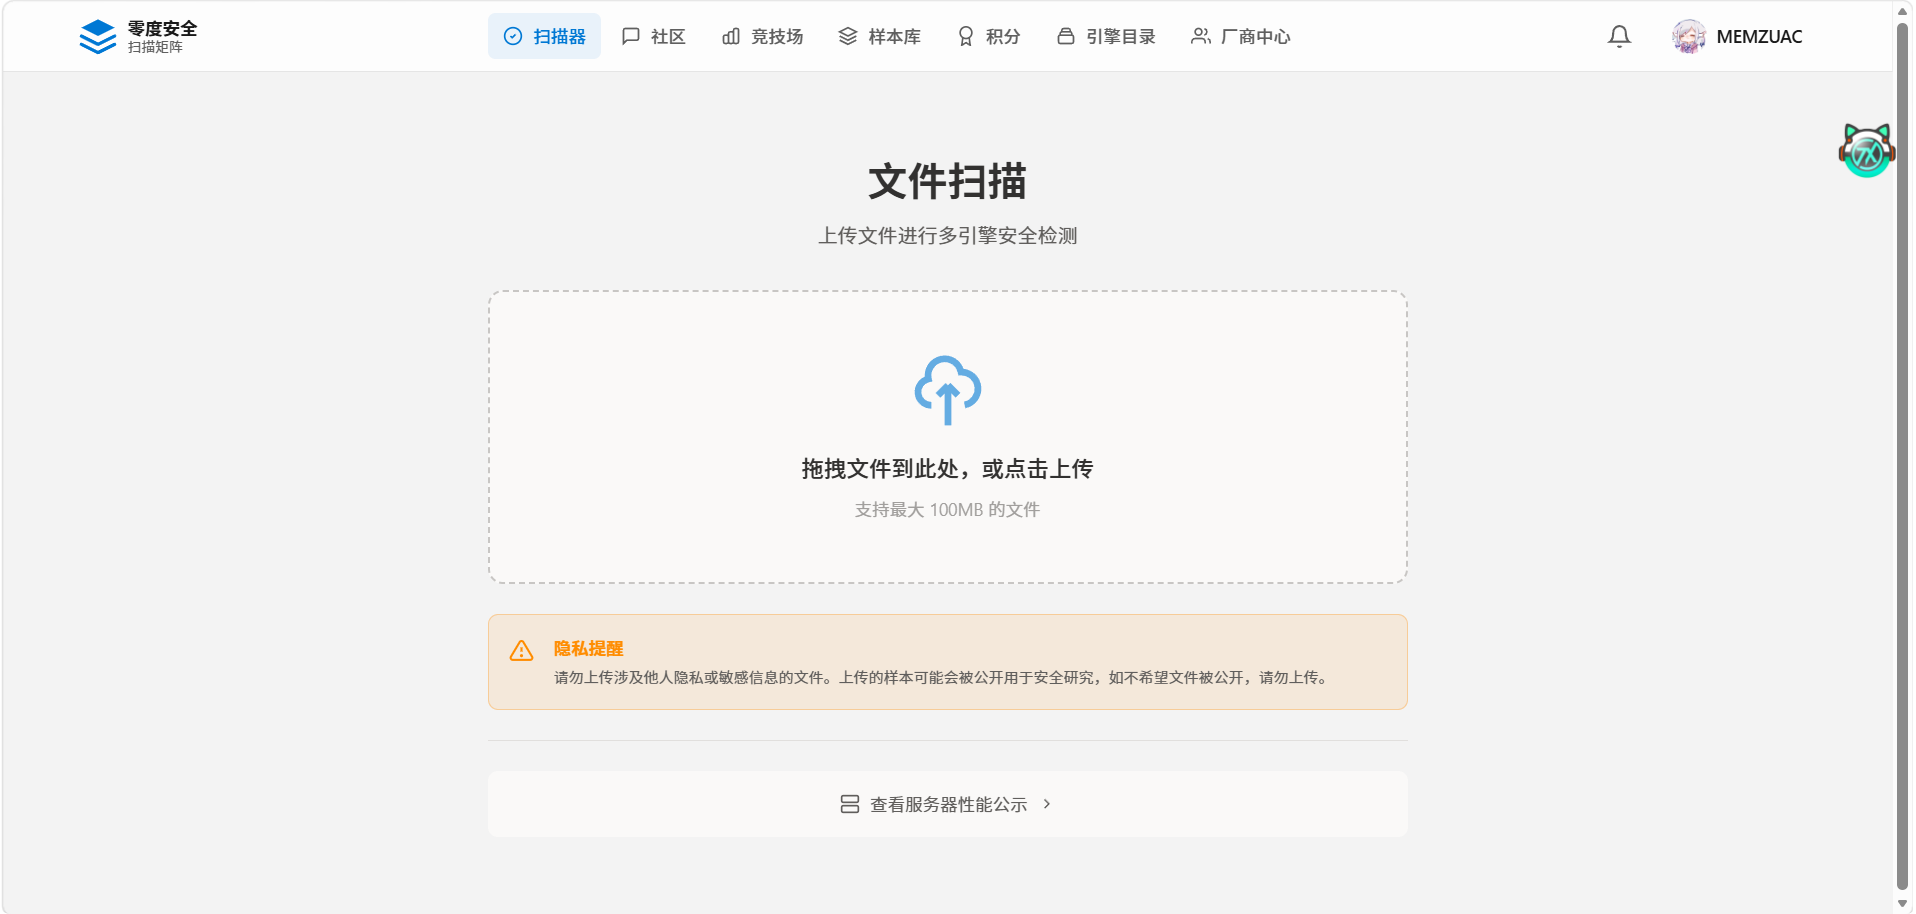Click the 隐私提醒 heading

click(x=588, y=648)
